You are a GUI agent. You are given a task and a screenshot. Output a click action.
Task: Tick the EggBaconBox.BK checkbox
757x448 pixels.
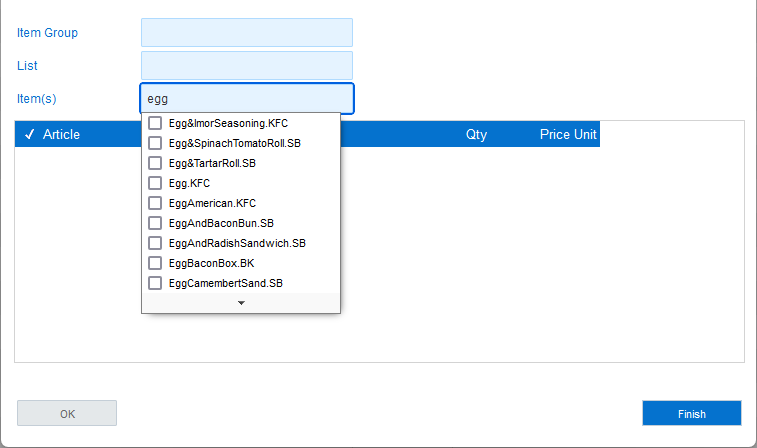[155, 263]
